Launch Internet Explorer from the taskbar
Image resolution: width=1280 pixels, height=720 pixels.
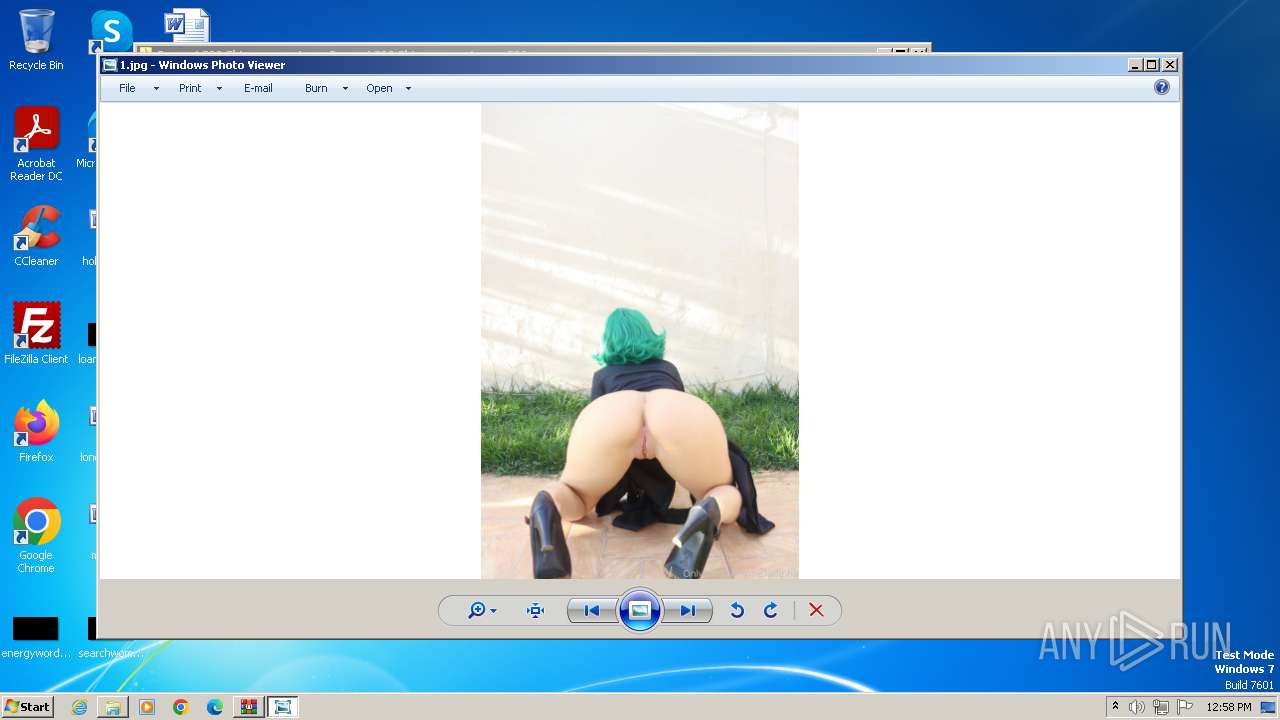pyautogui.click(x=79, y=707)
